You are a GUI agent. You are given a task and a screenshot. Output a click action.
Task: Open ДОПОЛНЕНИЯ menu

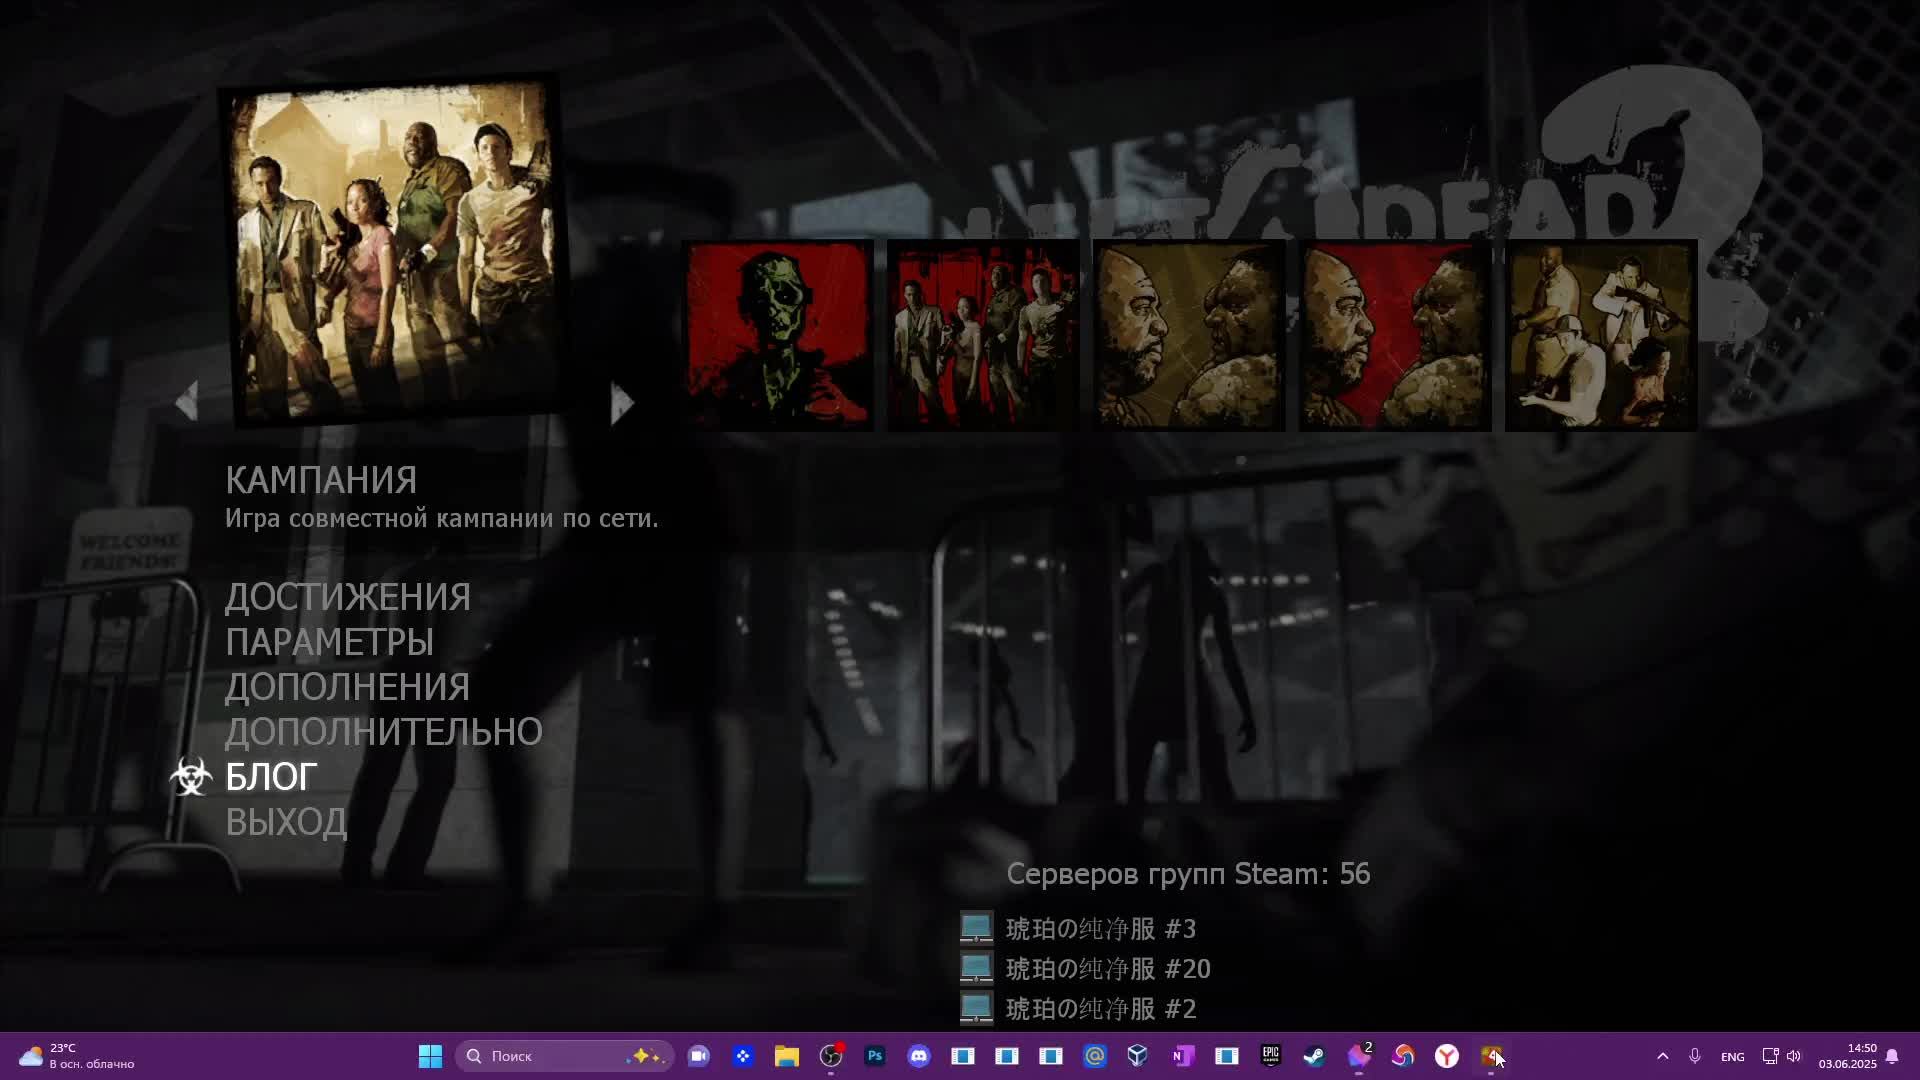pyautogui.click(x=347, y=687)
